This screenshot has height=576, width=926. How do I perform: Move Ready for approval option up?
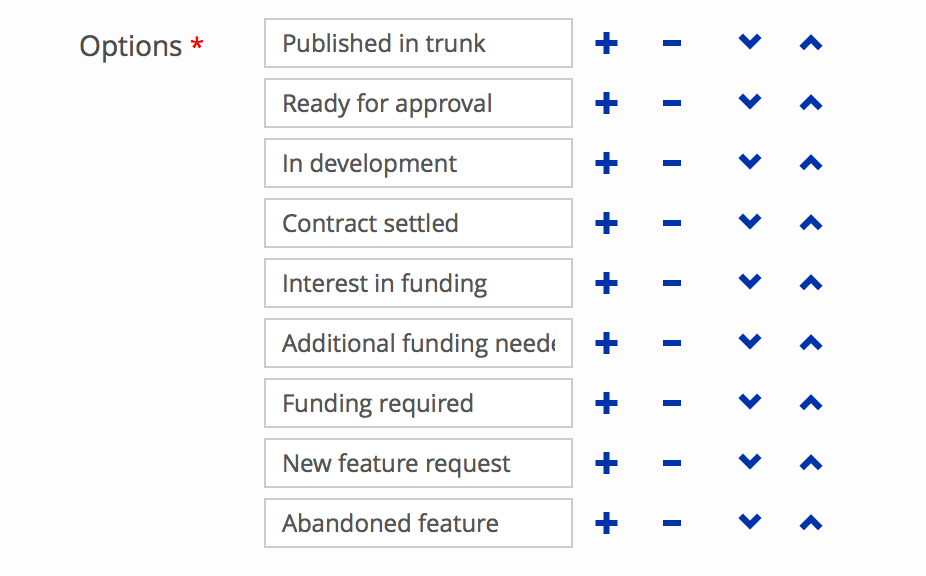tap(811, 103)
